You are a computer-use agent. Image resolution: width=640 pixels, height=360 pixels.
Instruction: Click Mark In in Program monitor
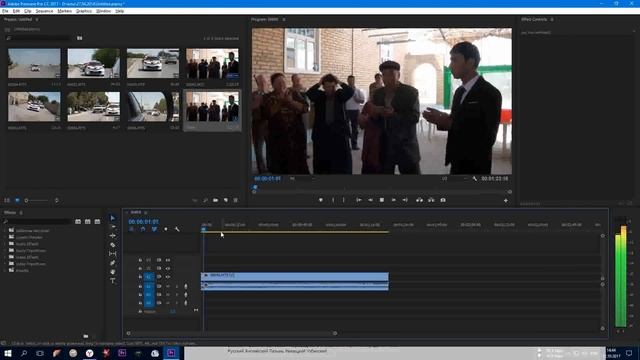333,200
